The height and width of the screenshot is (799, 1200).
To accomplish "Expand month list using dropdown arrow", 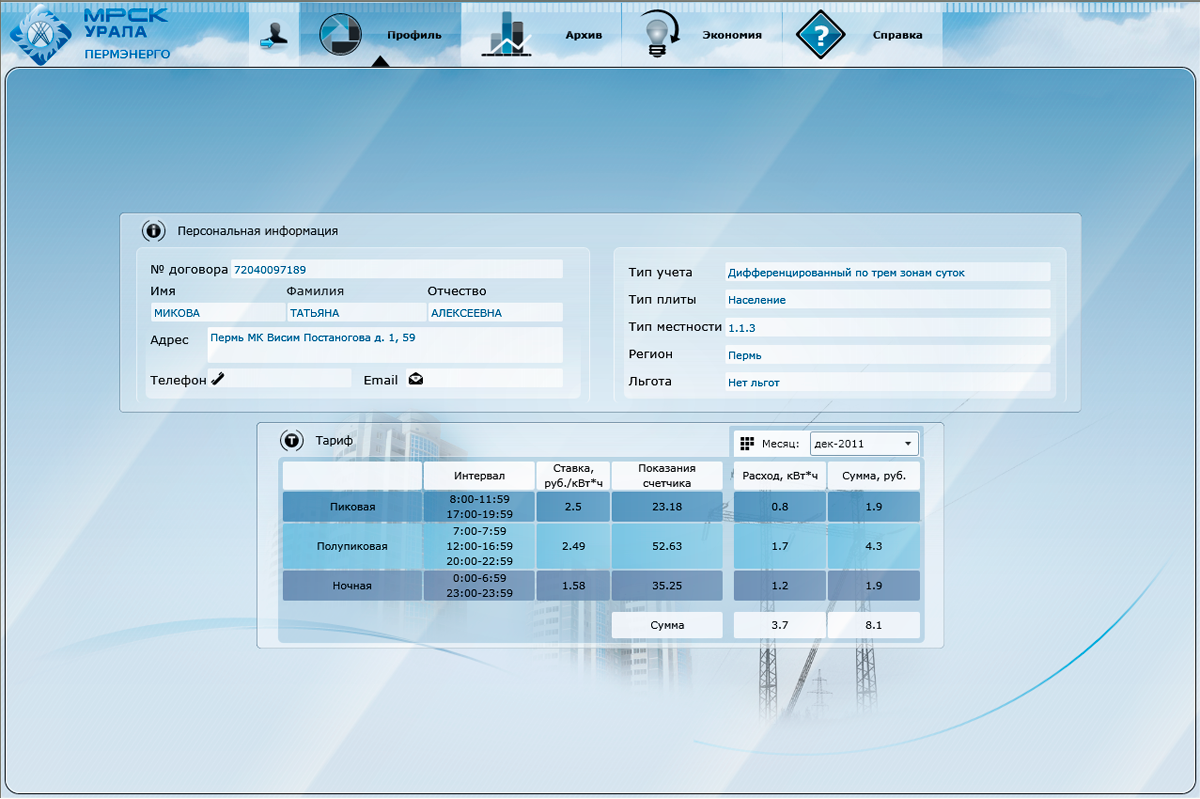I will pos(907,443).
